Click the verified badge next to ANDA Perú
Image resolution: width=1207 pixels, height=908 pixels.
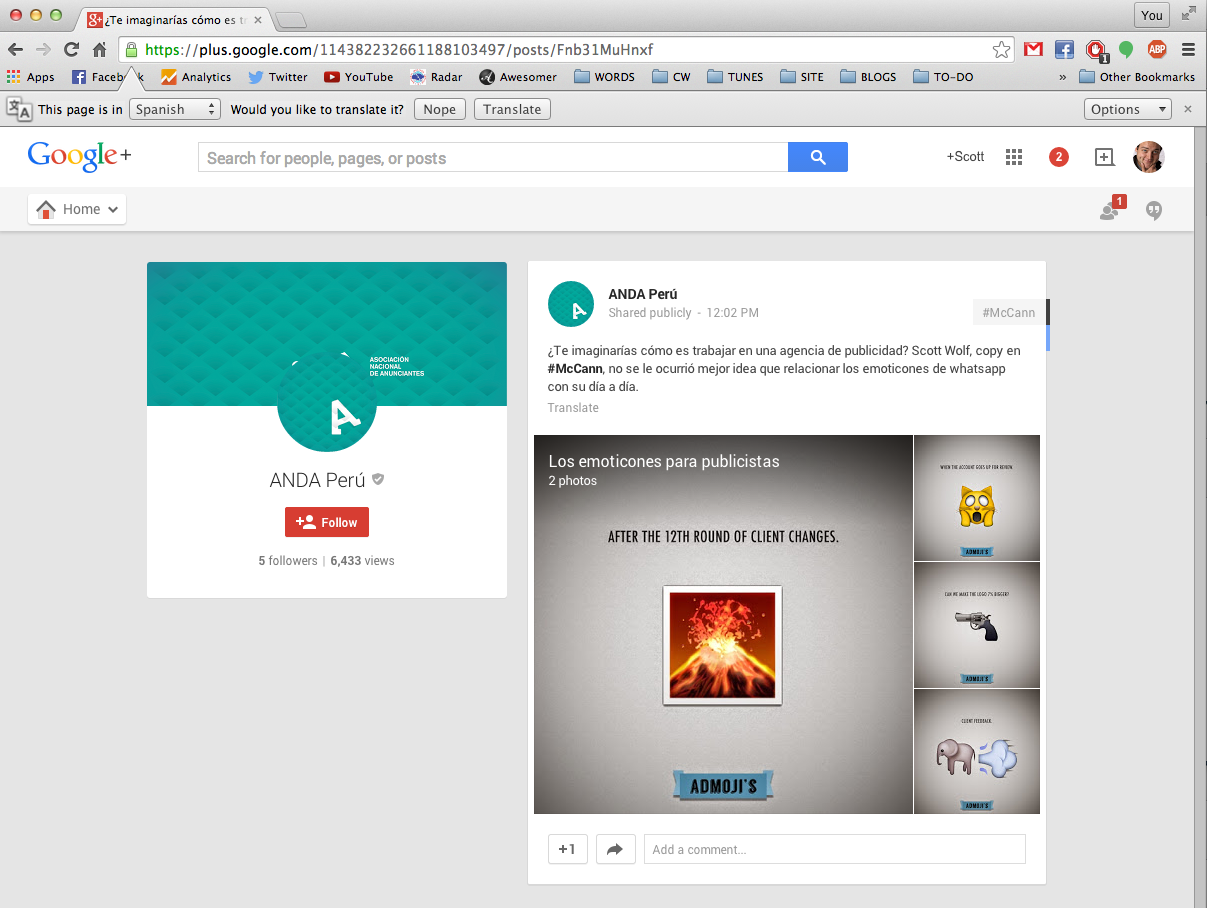click(x=378, y=479)
